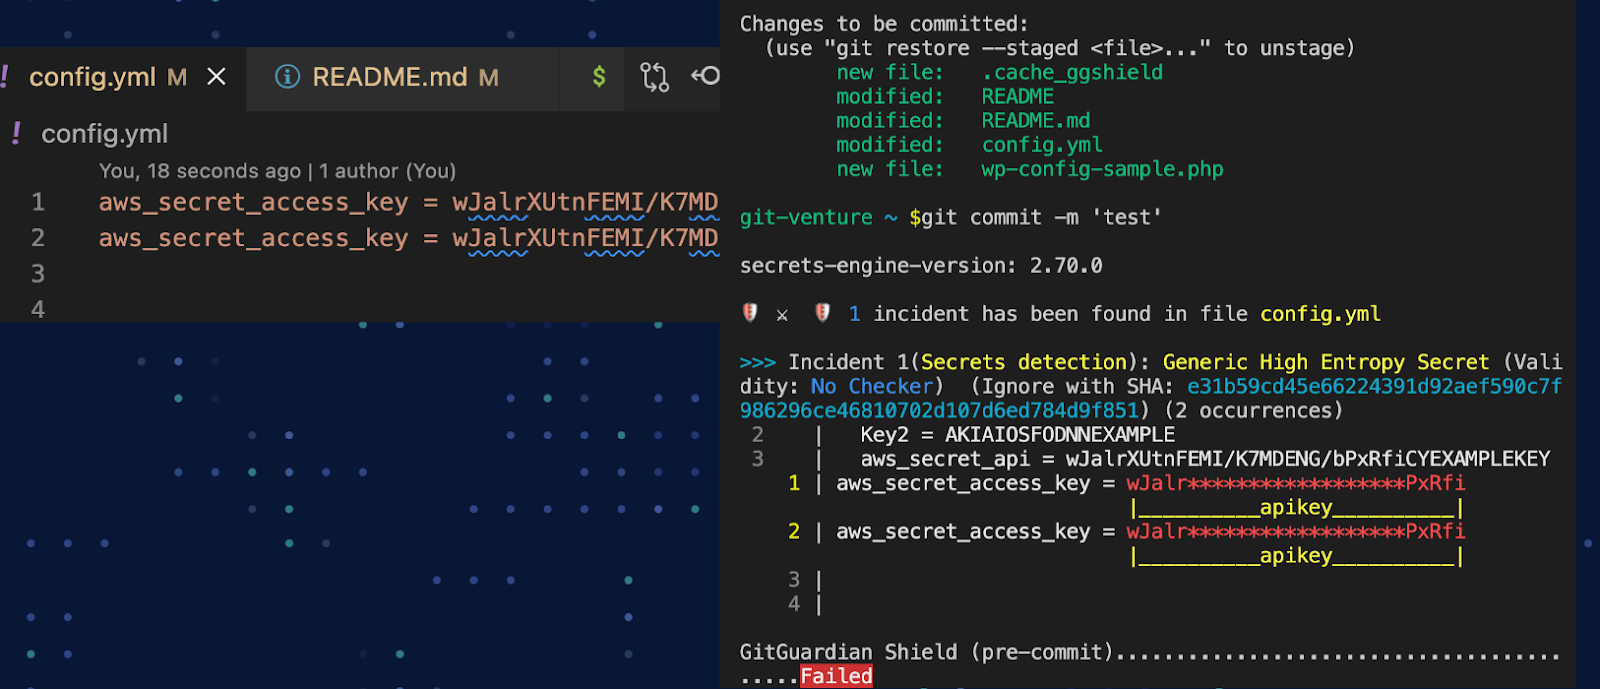Open changes with the compare icon
This screenshot has width=1600, height=689.
pyautogui.click(x=654, y=77)
